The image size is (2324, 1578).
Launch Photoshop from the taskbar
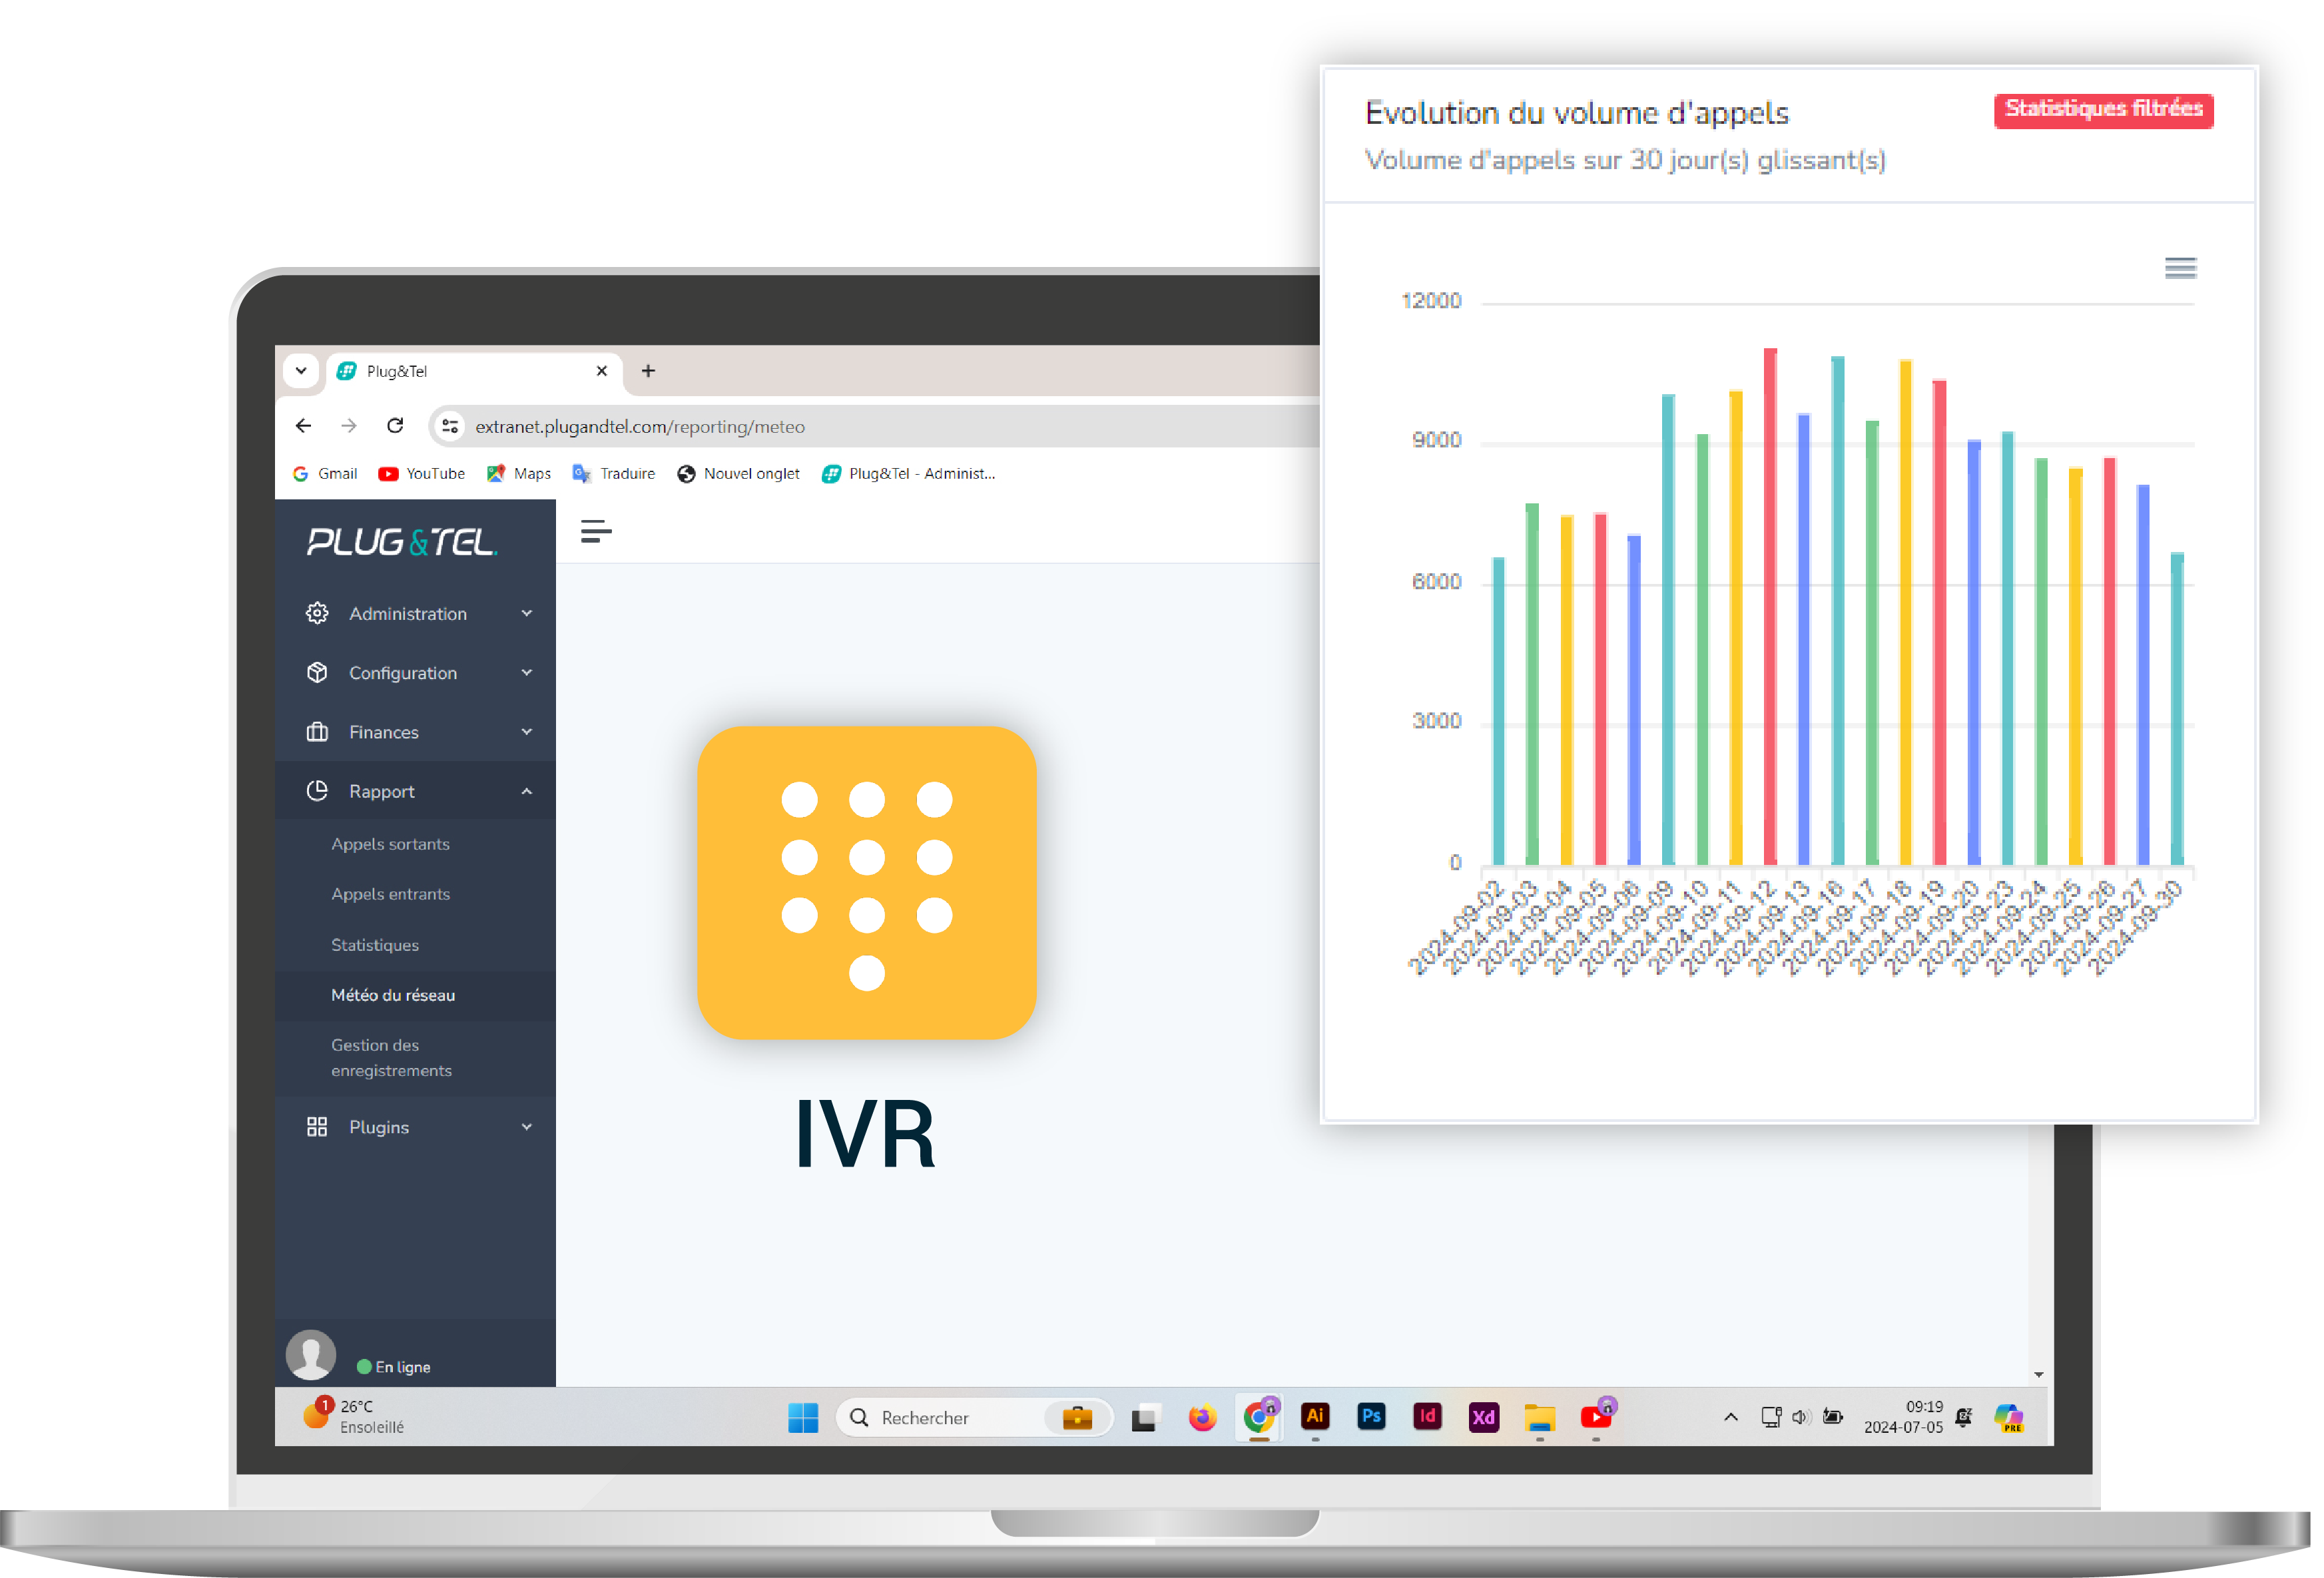pyautogui.click(x=1371, y=1416)
